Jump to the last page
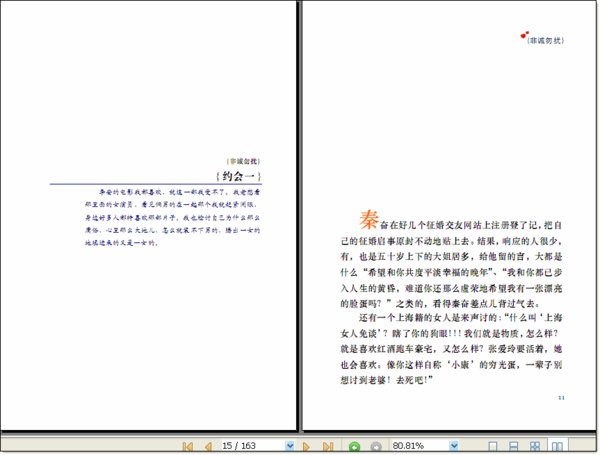This screenshot has width=600, height=455. [x=328, y=446]
